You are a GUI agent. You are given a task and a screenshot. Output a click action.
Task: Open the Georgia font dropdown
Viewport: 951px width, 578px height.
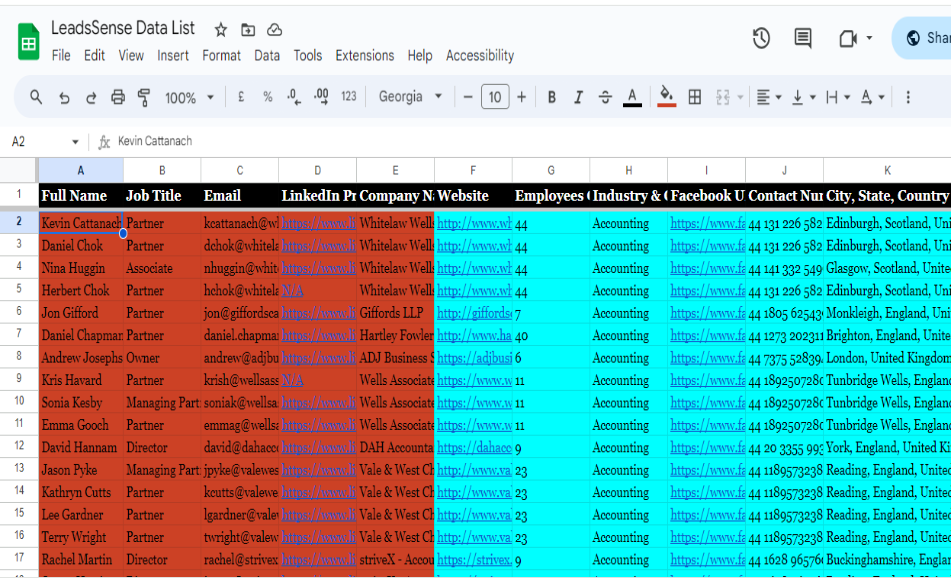point(409,97)
